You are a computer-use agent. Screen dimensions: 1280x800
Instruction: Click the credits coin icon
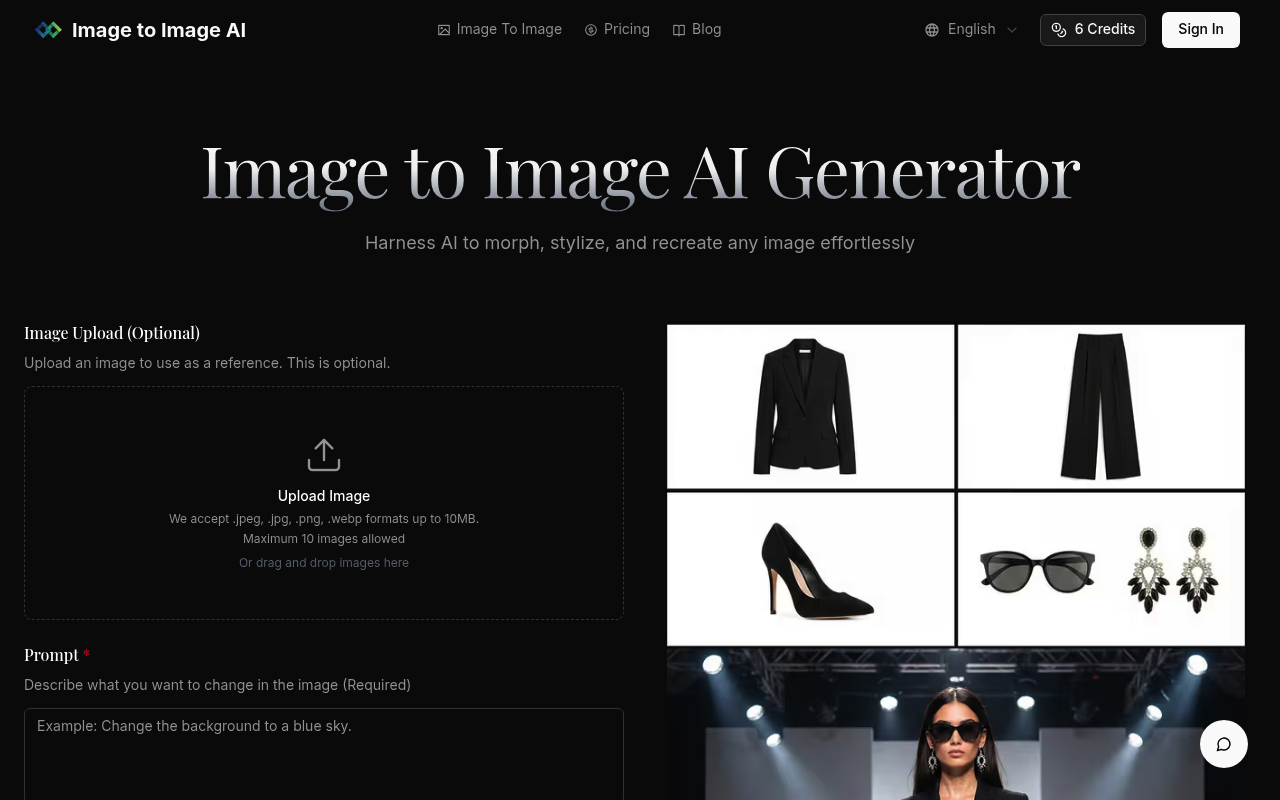[x=1059, y=30]
